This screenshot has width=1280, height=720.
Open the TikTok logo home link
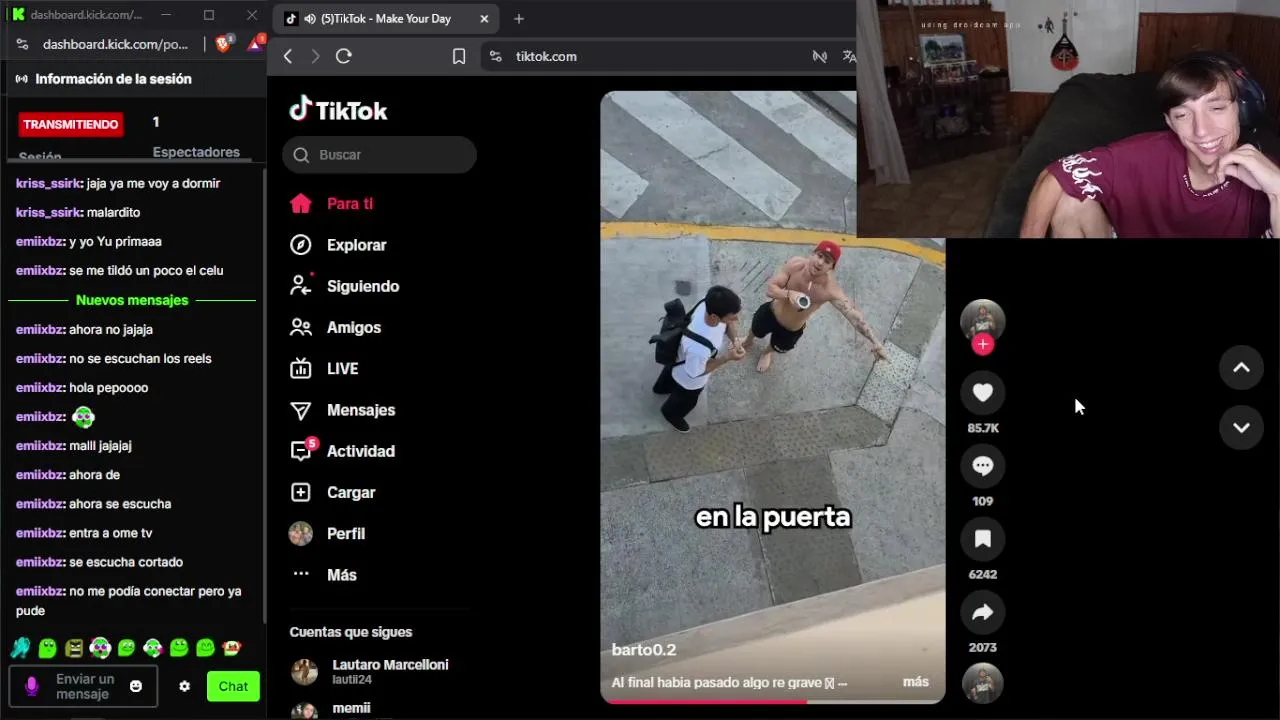[x=338, y=110]
